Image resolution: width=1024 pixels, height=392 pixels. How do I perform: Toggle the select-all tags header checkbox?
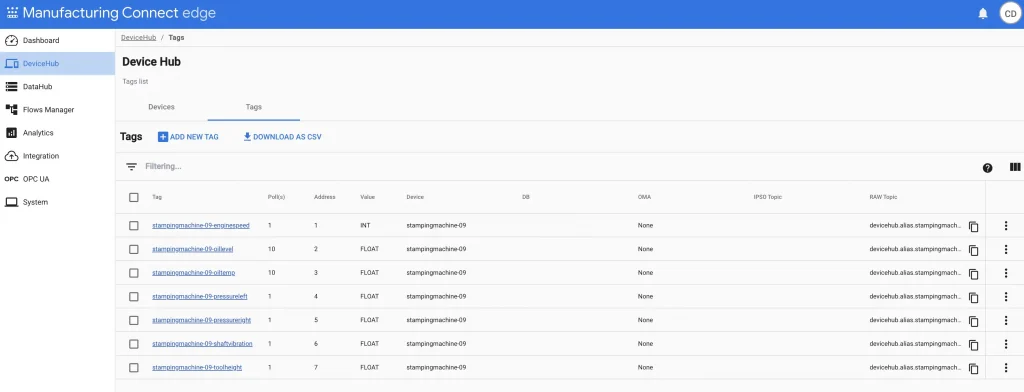click(134, 197)
